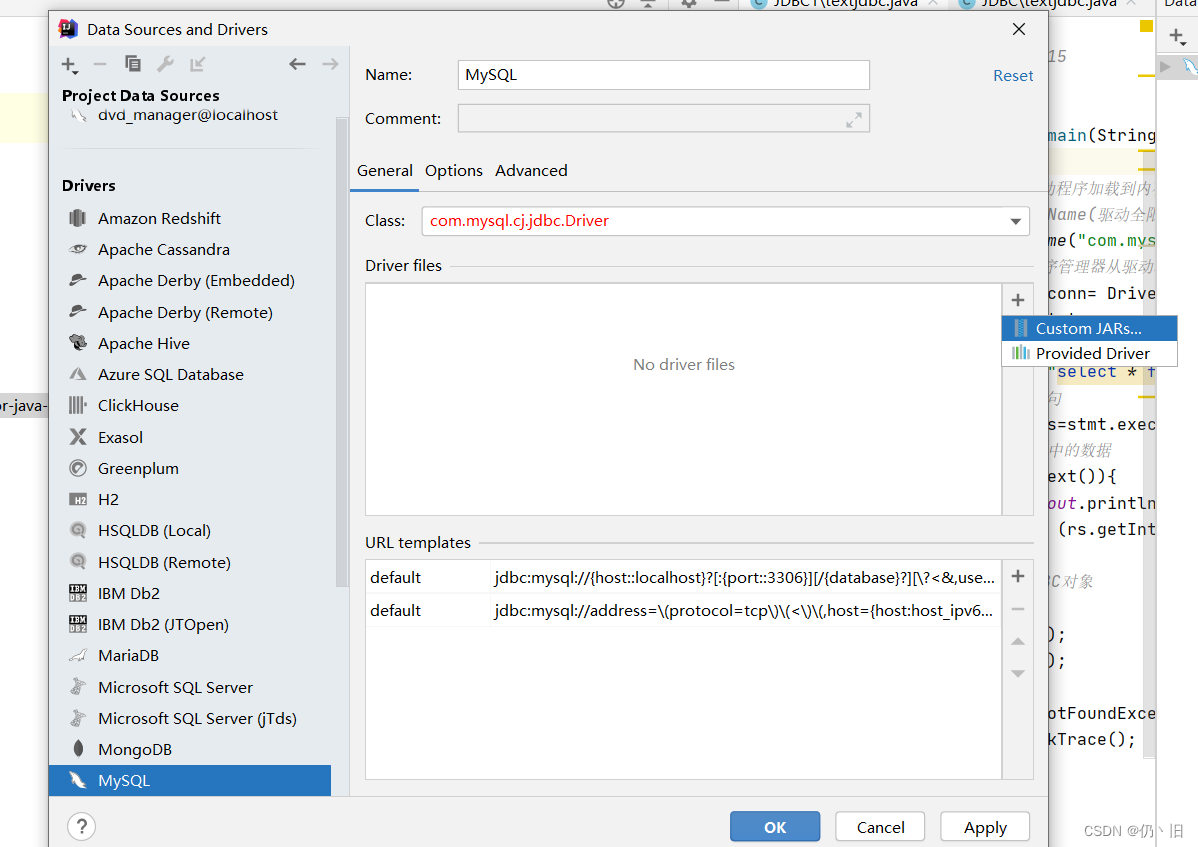1198x847 pixels.
Task: Choose Provided Driver from popup menu
Action: pos(1089,354)
